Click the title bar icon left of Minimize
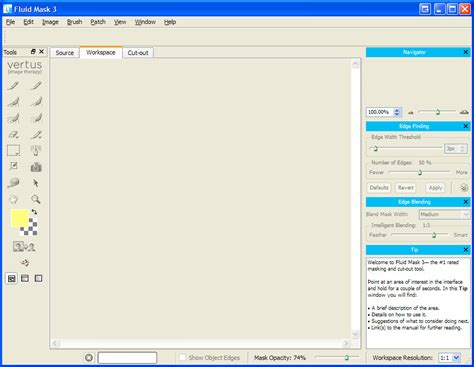The image size is (474, 367). [425, 9]
